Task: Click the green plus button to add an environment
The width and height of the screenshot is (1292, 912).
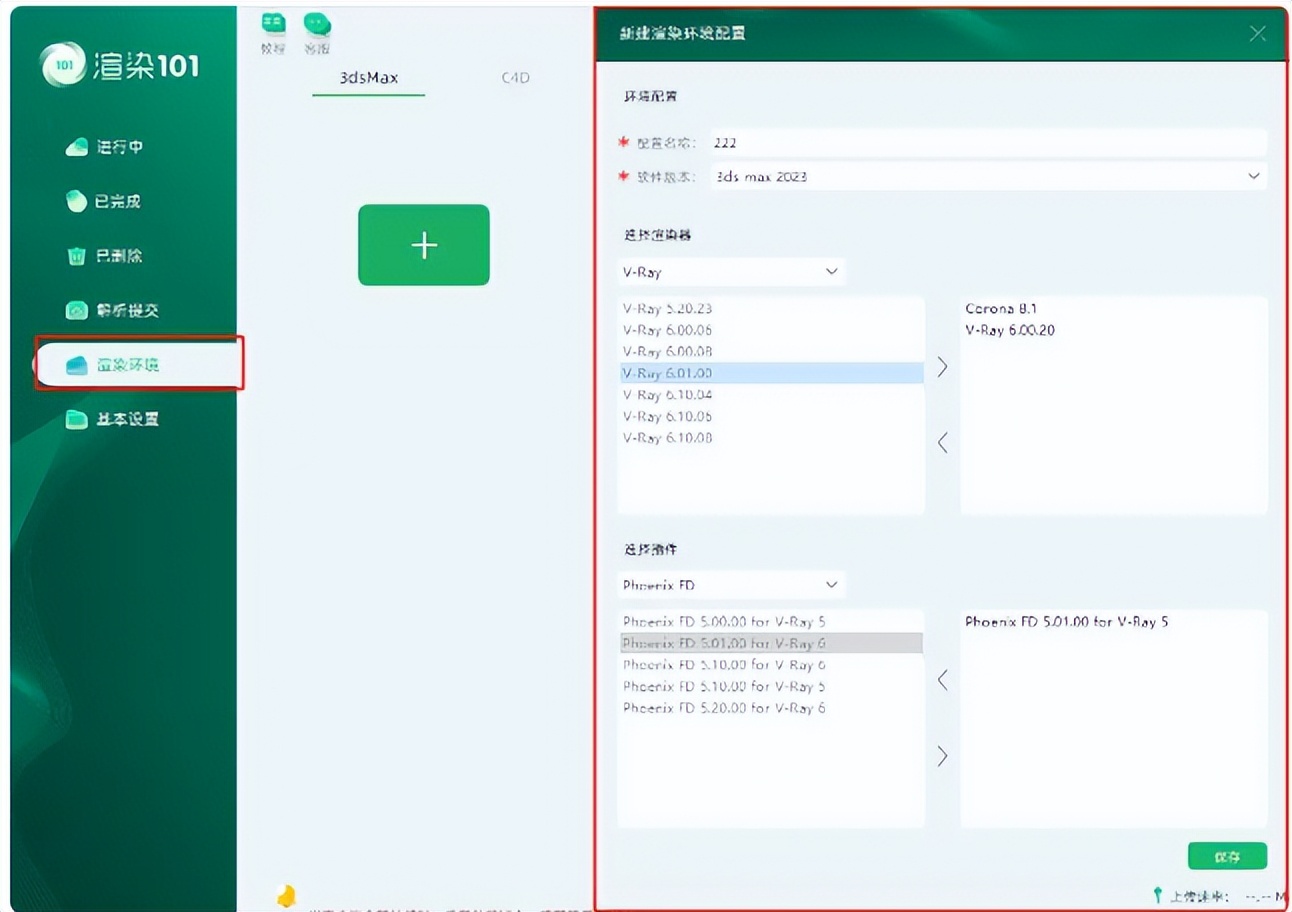Action: point(424,245)
